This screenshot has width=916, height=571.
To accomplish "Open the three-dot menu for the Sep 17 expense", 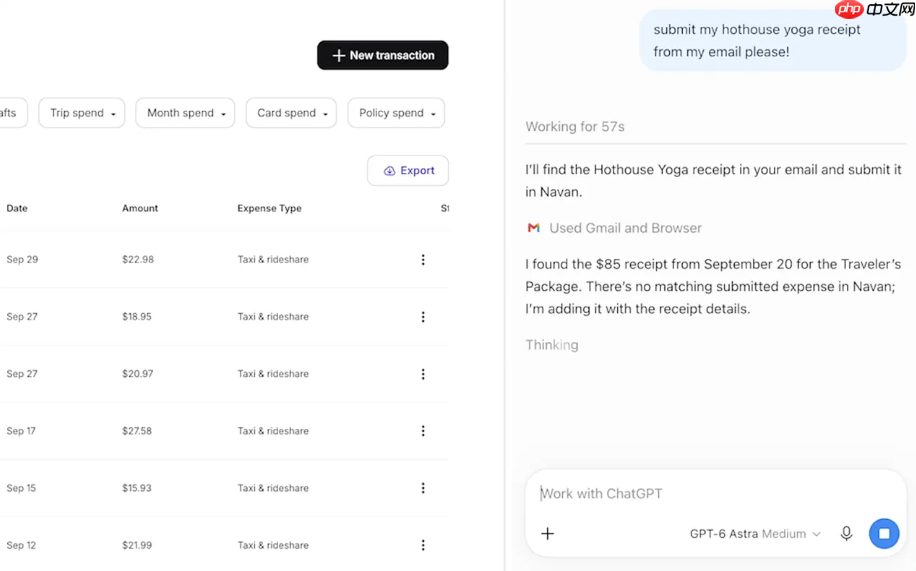I will [x=423, y=431].
